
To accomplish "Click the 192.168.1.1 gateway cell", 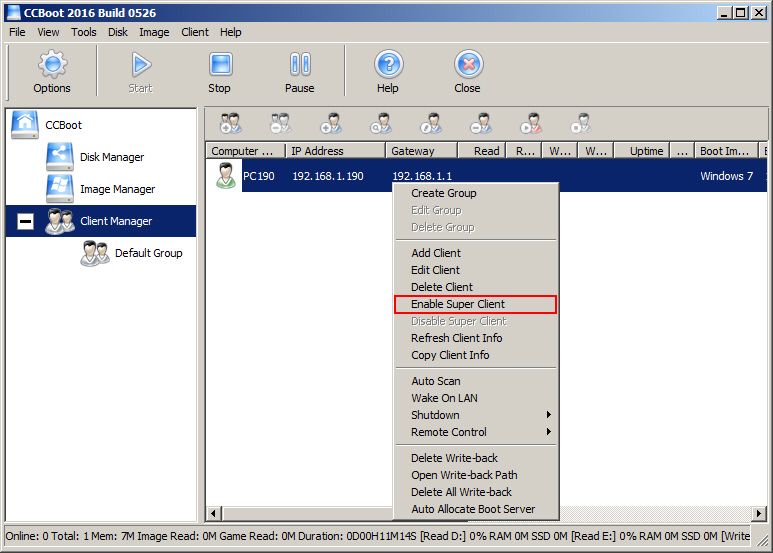I will click(x=422, y=176).
